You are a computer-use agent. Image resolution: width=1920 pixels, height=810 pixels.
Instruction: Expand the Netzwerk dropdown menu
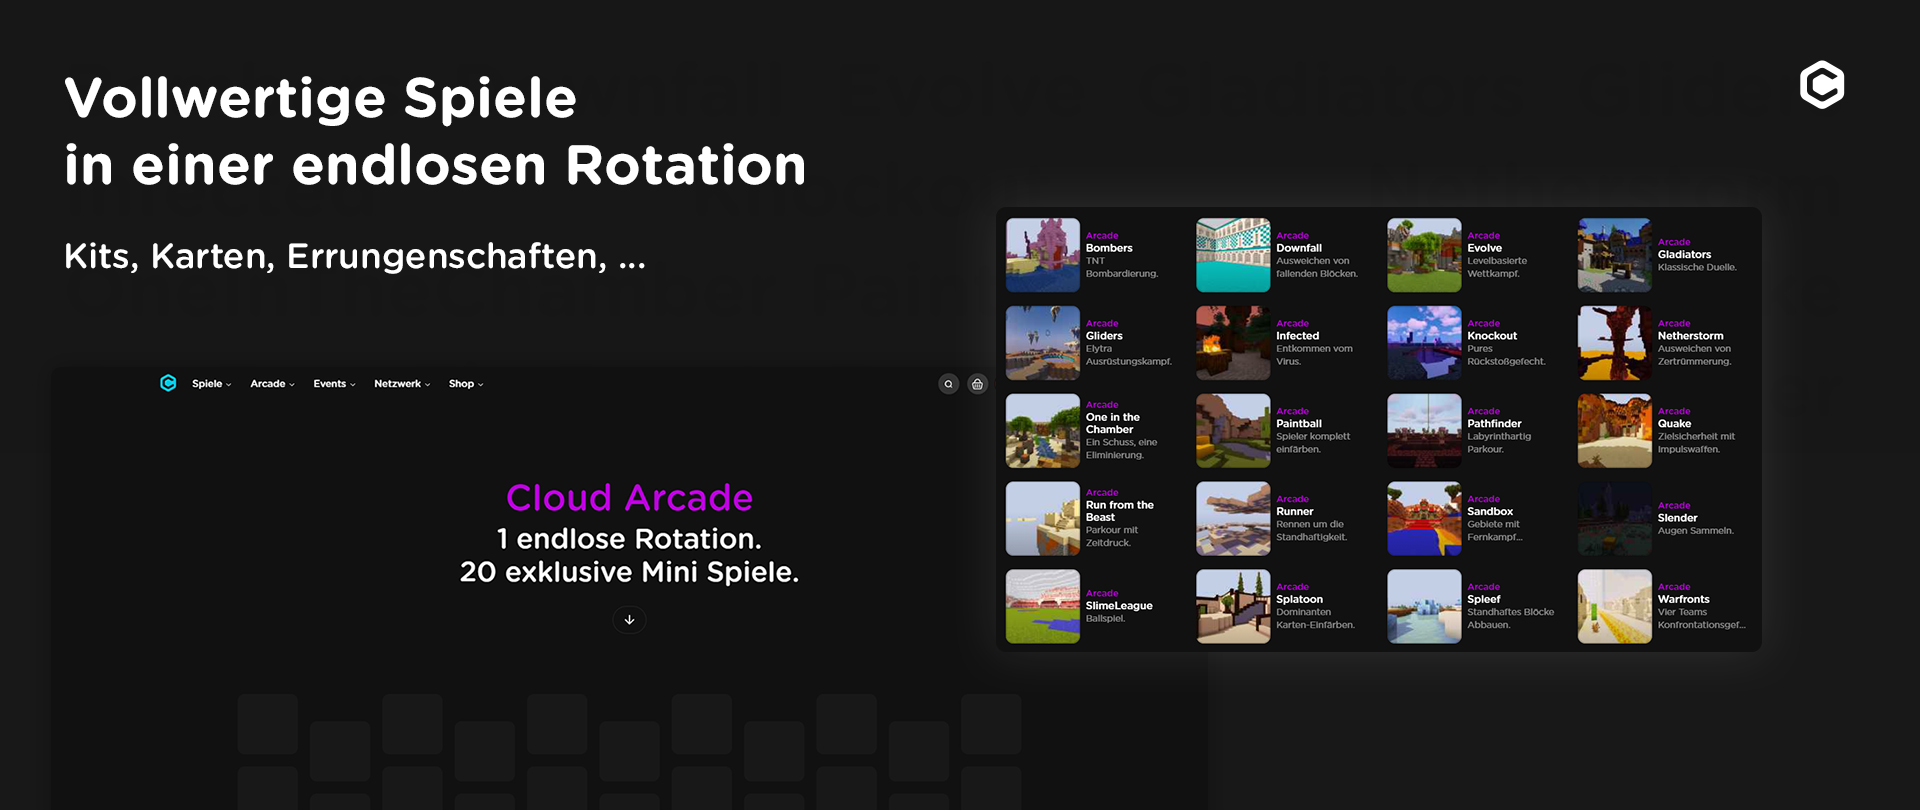pyautogui.click(x=402, y=384)
